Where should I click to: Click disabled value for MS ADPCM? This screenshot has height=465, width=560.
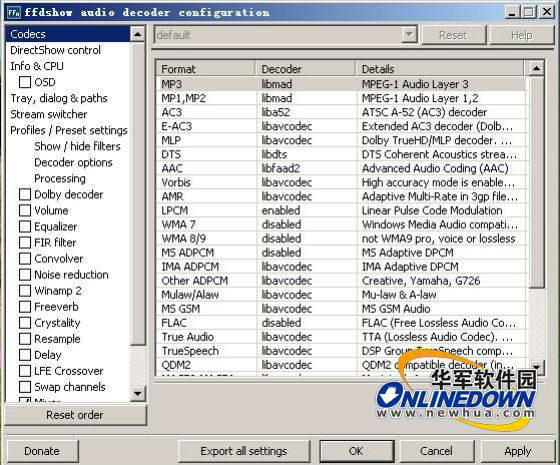point(281,252)
